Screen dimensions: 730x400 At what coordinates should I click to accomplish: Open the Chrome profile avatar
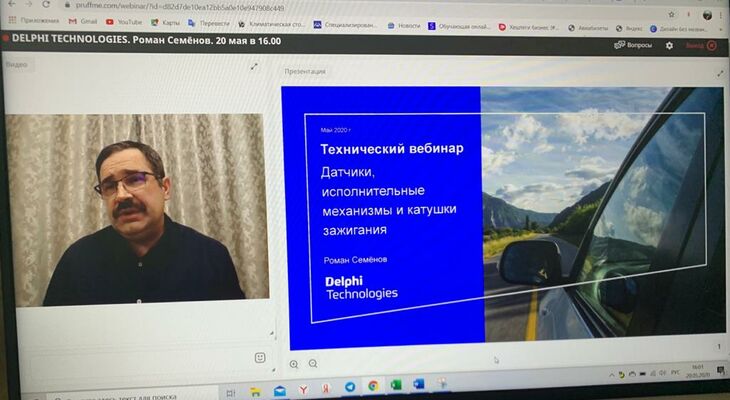[x=707, y=15]
